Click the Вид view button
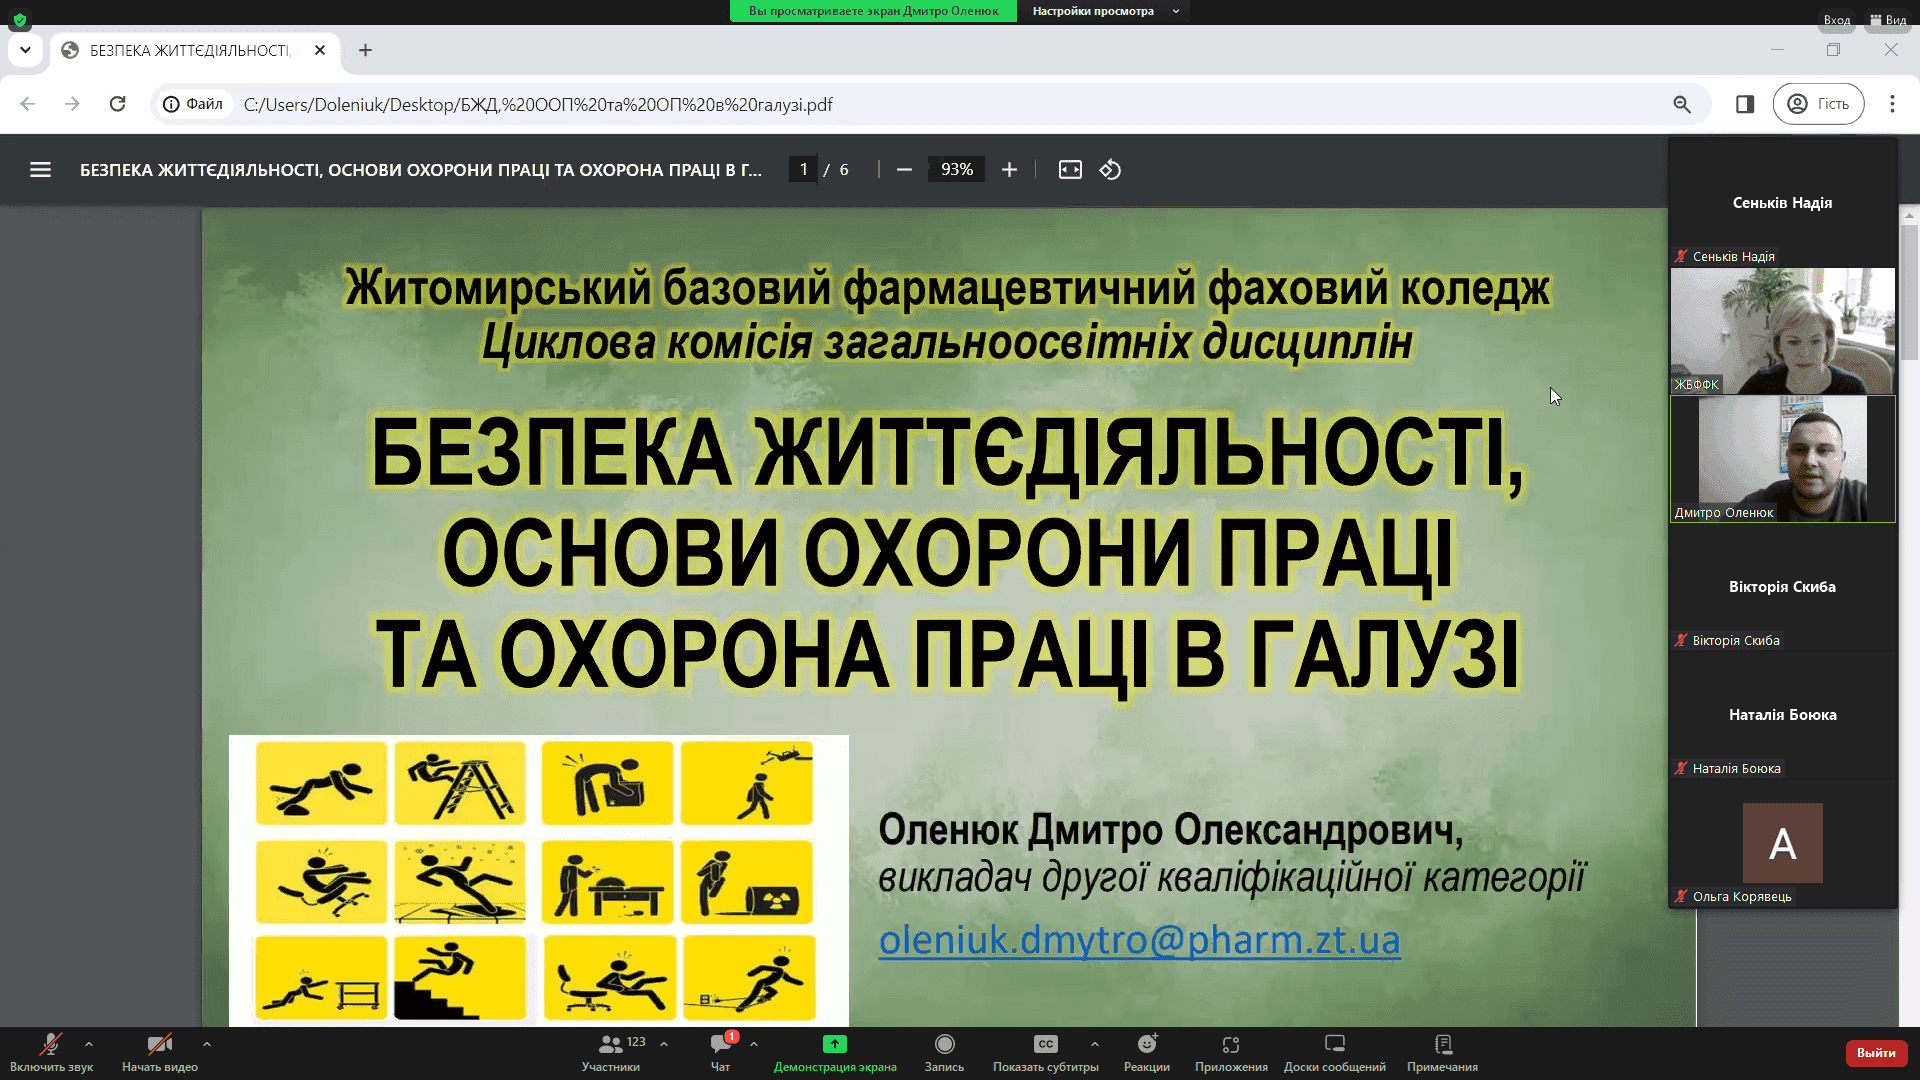Screen dimensions: 1920x1080 (1889, 20)
